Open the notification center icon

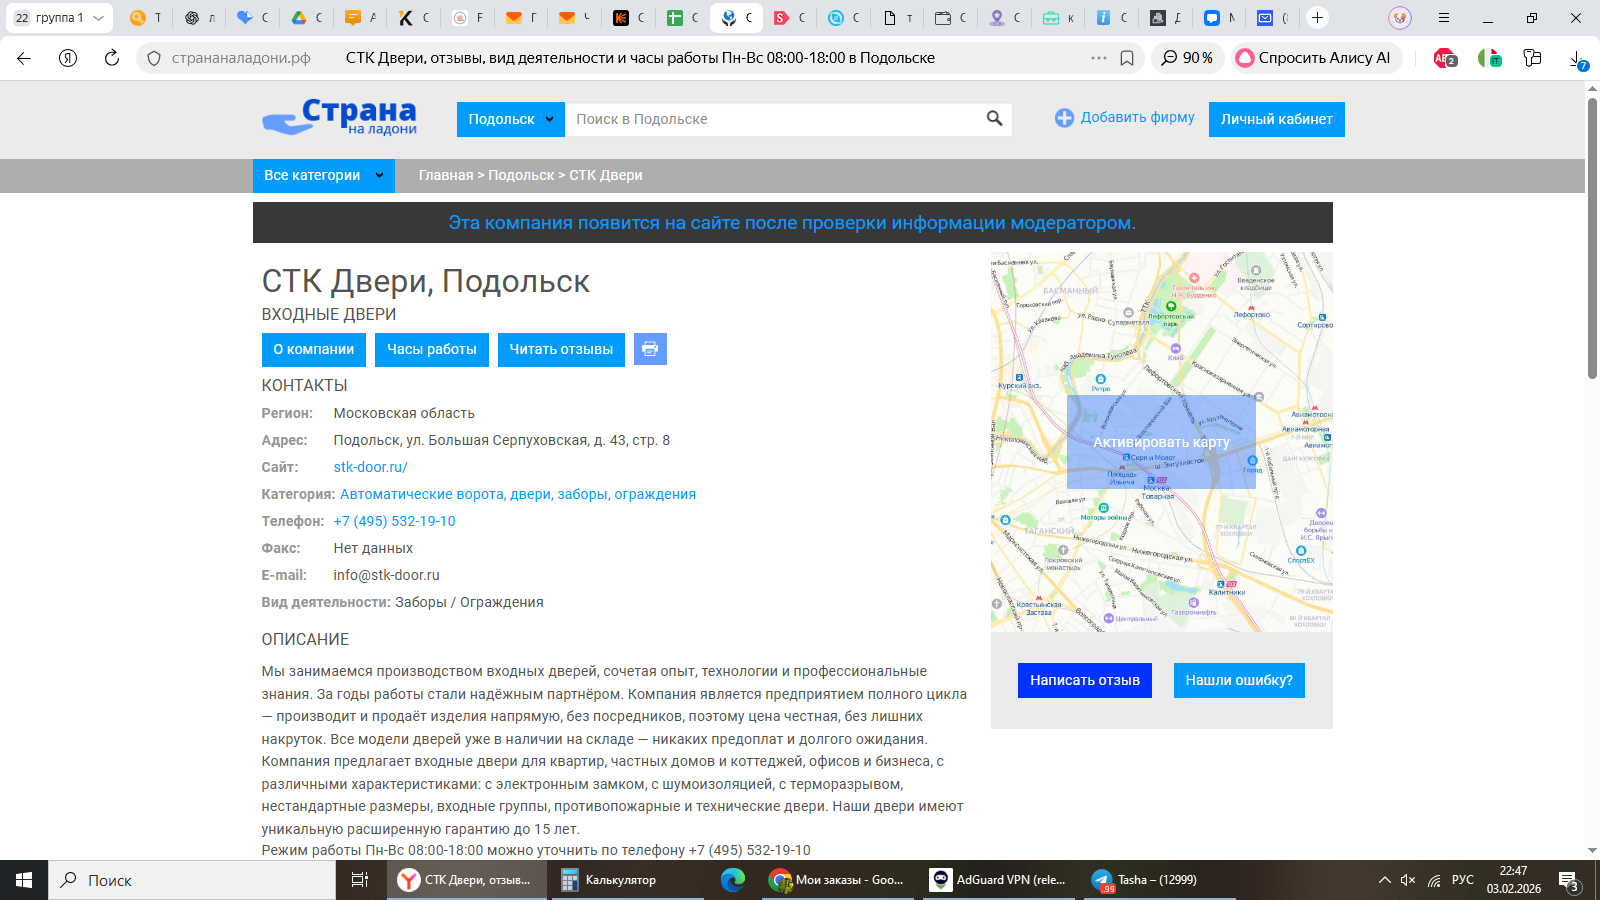coord(1569,881)
